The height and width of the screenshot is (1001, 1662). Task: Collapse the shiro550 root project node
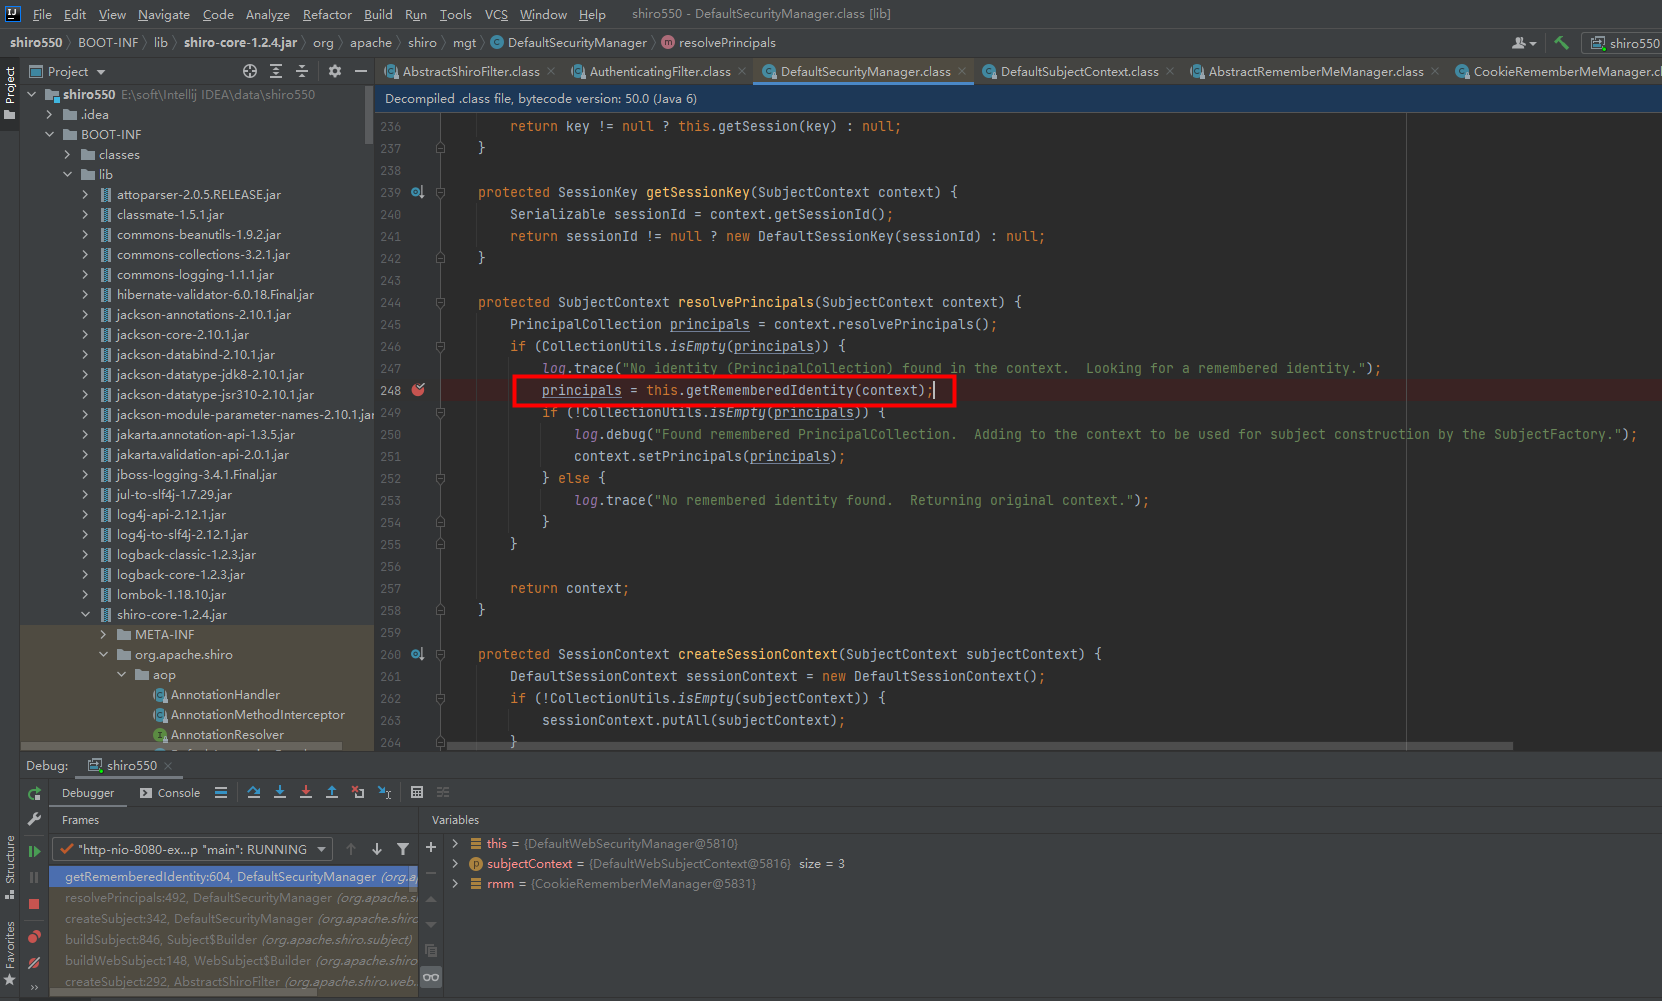coord(32,94)
